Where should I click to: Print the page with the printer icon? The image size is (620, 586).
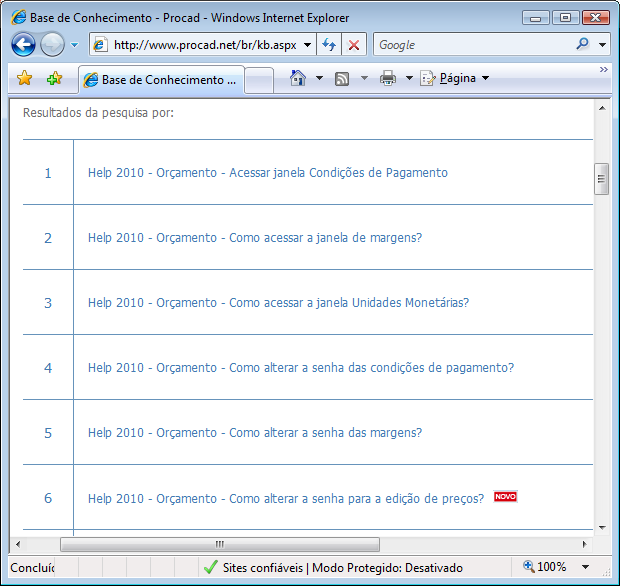pos(388,79)
